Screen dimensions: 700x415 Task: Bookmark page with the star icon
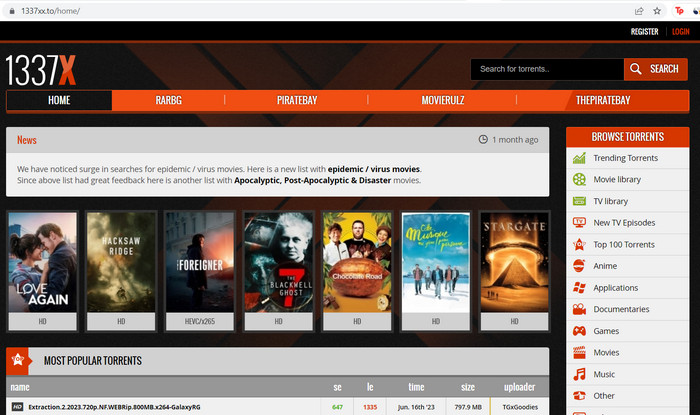(657, 11)
